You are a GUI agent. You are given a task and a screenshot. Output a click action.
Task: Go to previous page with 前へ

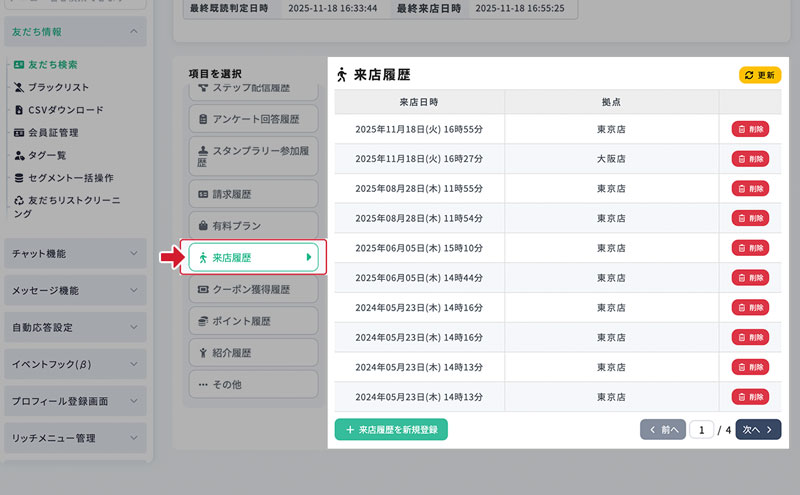click(x=662, y=430)
